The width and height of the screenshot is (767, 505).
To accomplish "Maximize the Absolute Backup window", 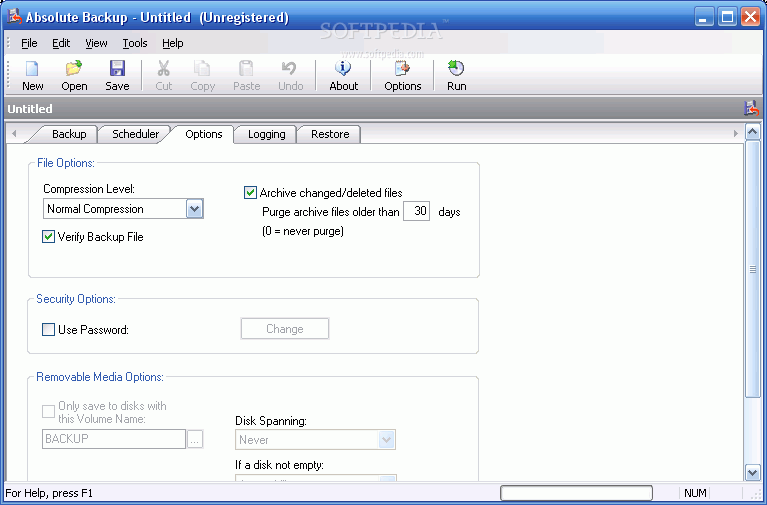I will pos(727,17).
